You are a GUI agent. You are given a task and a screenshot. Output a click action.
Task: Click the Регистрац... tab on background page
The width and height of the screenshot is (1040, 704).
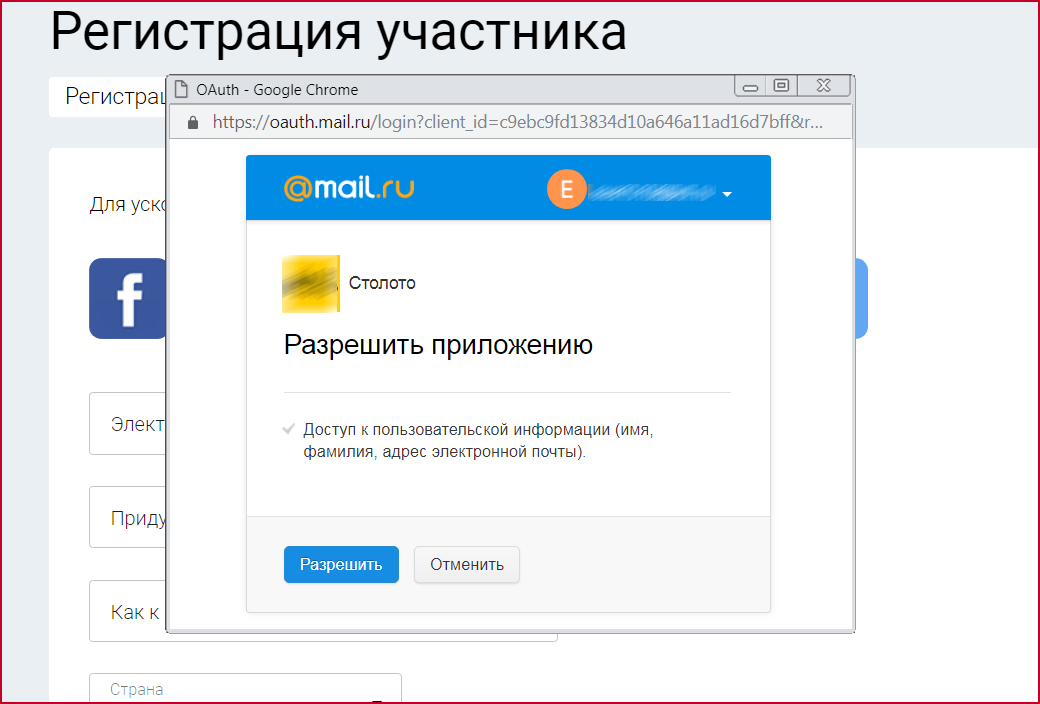click(x=108, y=97)
